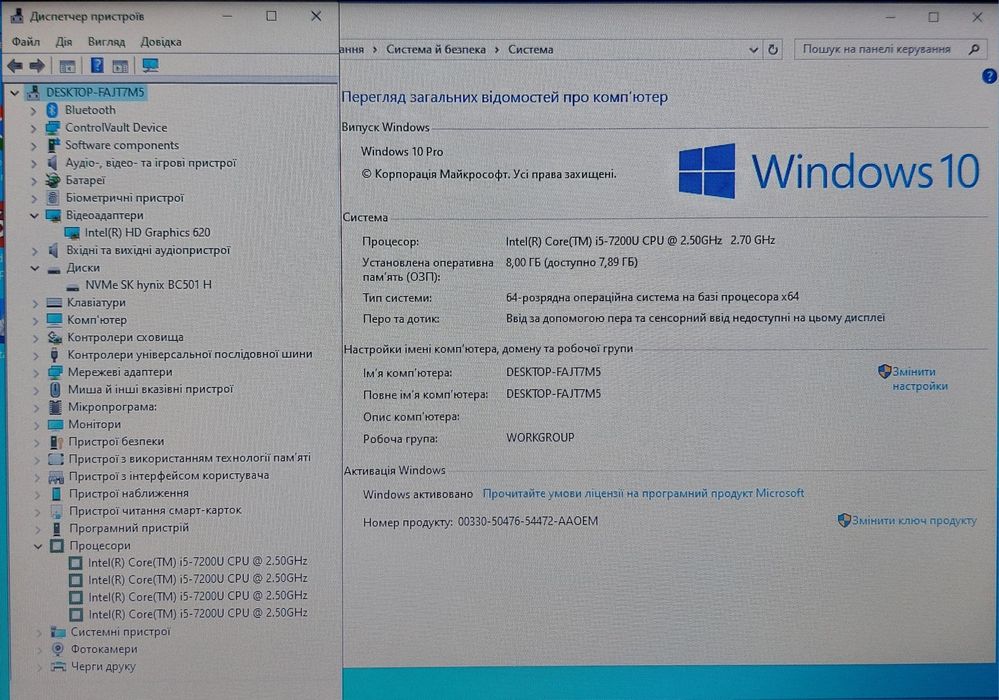The width and height of the screenshot is (999, 700).
Task: Expand the ControlVault Device node
Action: (33, 128)
